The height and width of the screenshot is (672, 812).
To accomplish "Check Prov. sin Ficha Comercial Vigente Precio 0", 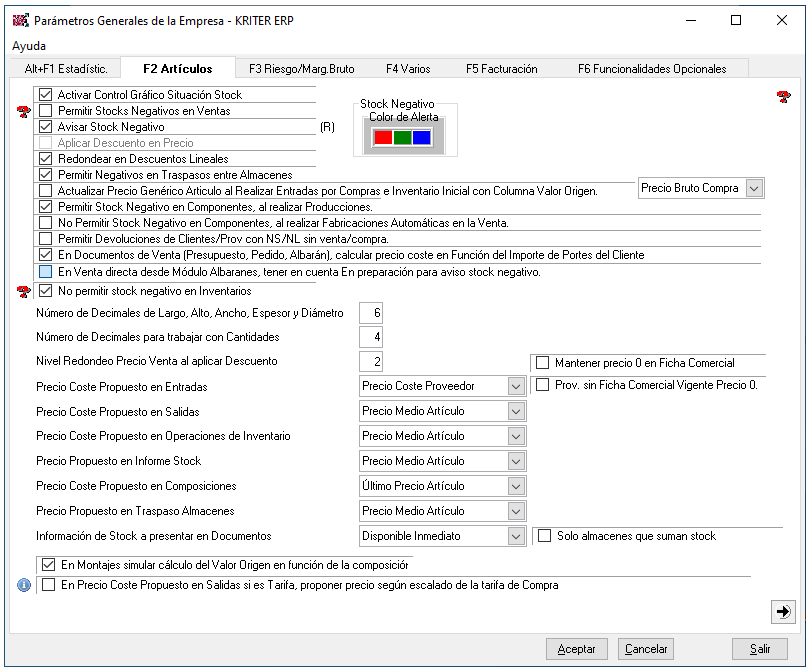I will (542, 385).
